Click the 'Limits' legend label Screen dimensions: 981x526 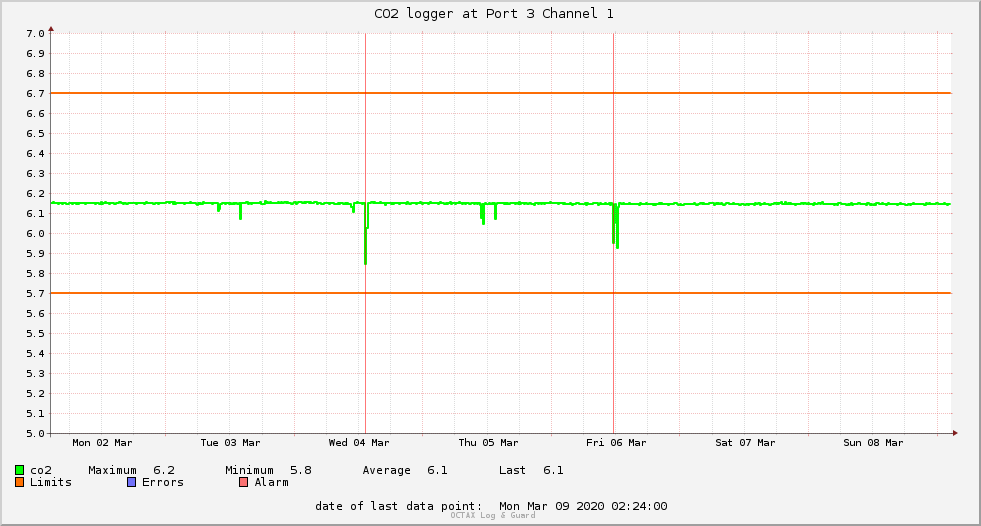[51, 482]
